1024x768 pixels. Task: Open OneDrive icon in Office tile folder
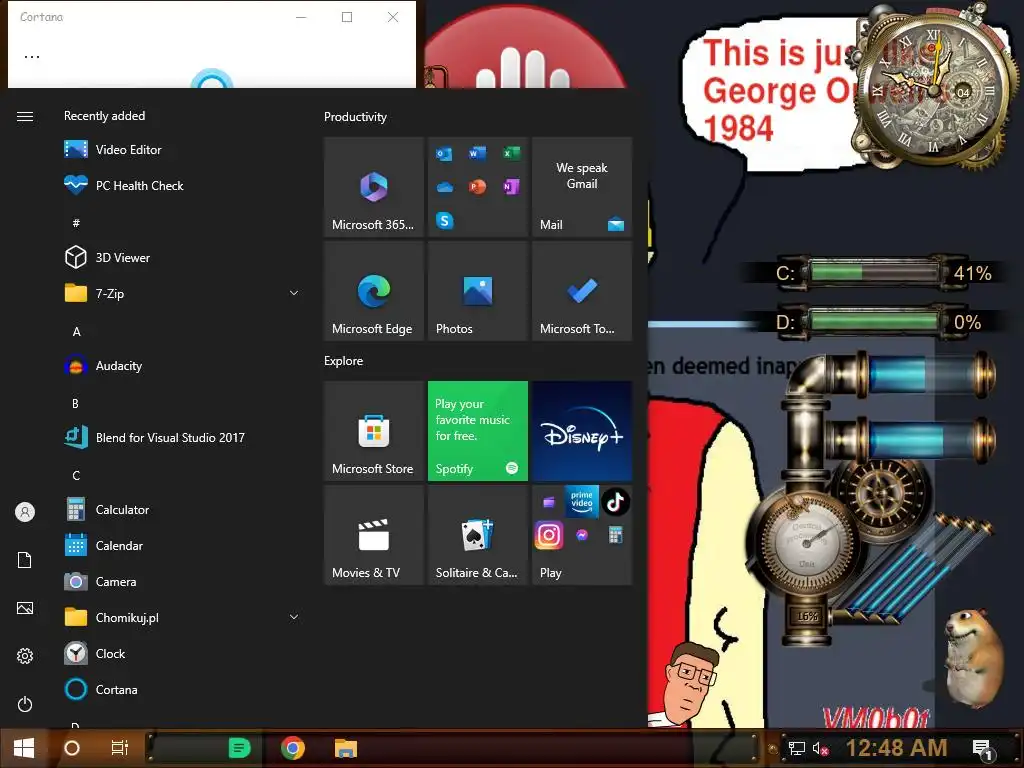tap(444, 187)
